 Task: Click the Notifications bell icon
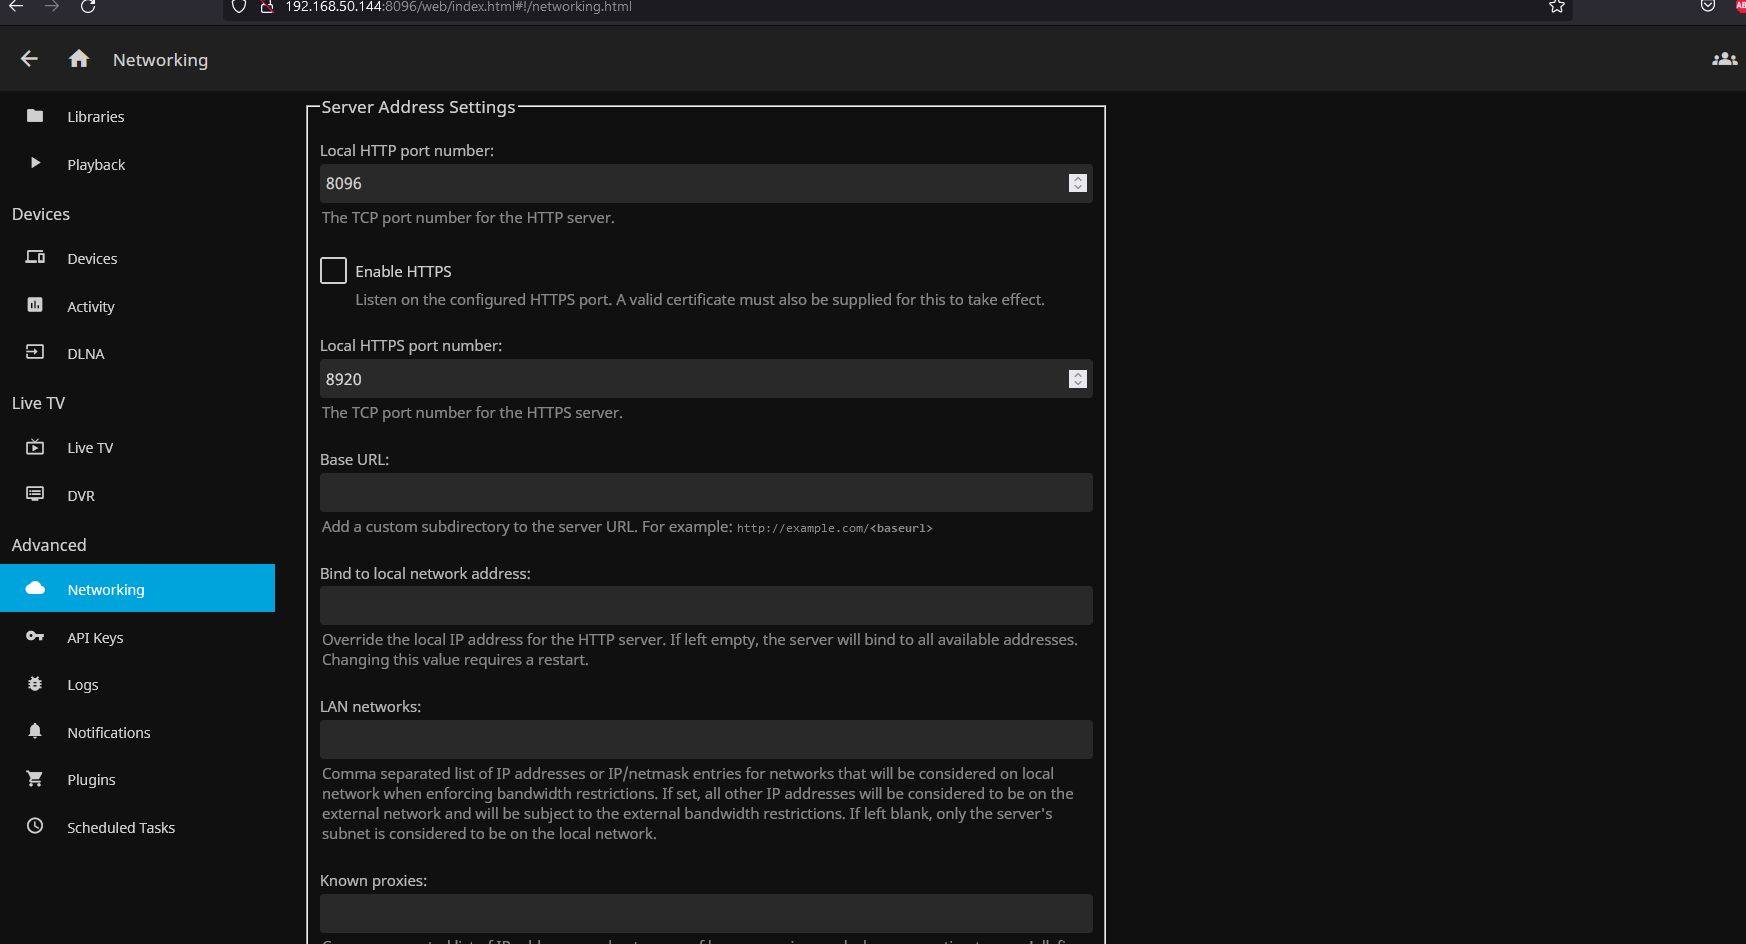[35, 731]
